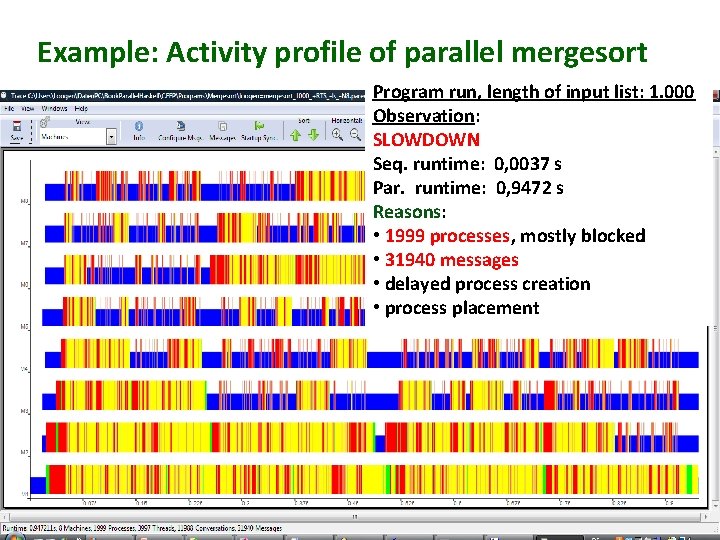Click the 'process placement' bullet

point(462,308)
